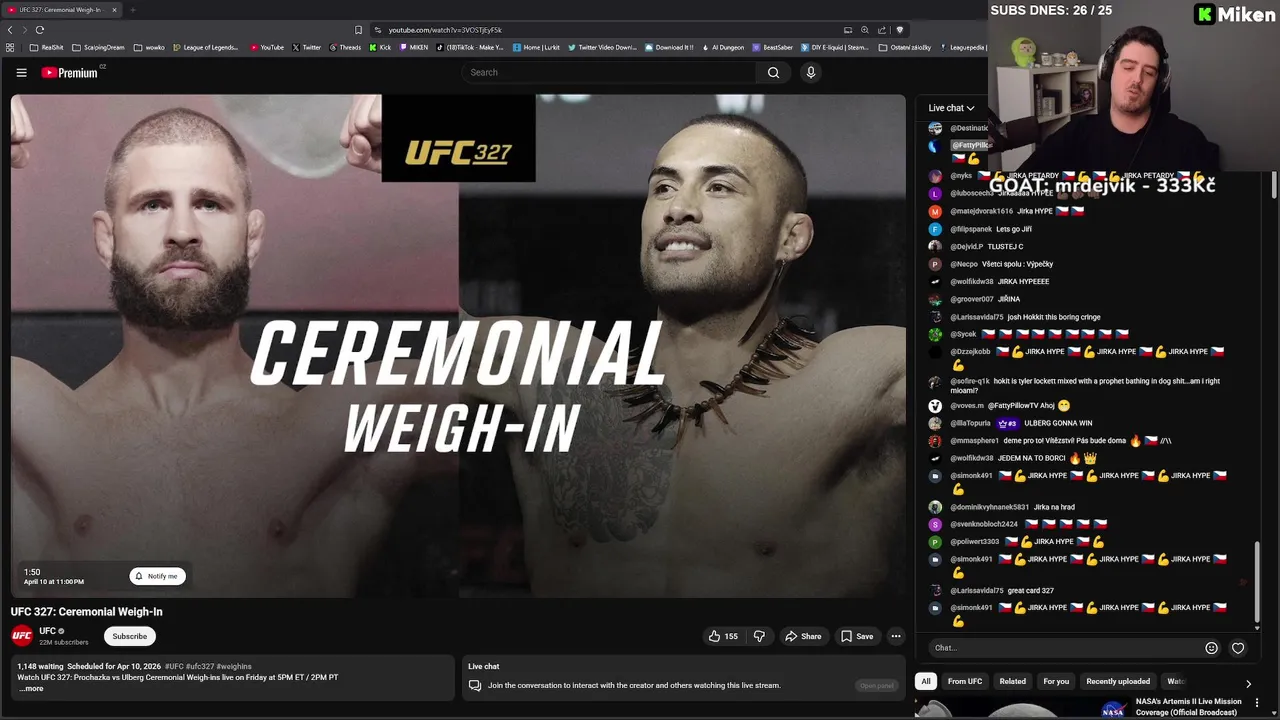Viewport: 1280px width, 720px height.
Task: Save the video to a playlist
Action: coord(857,636)
